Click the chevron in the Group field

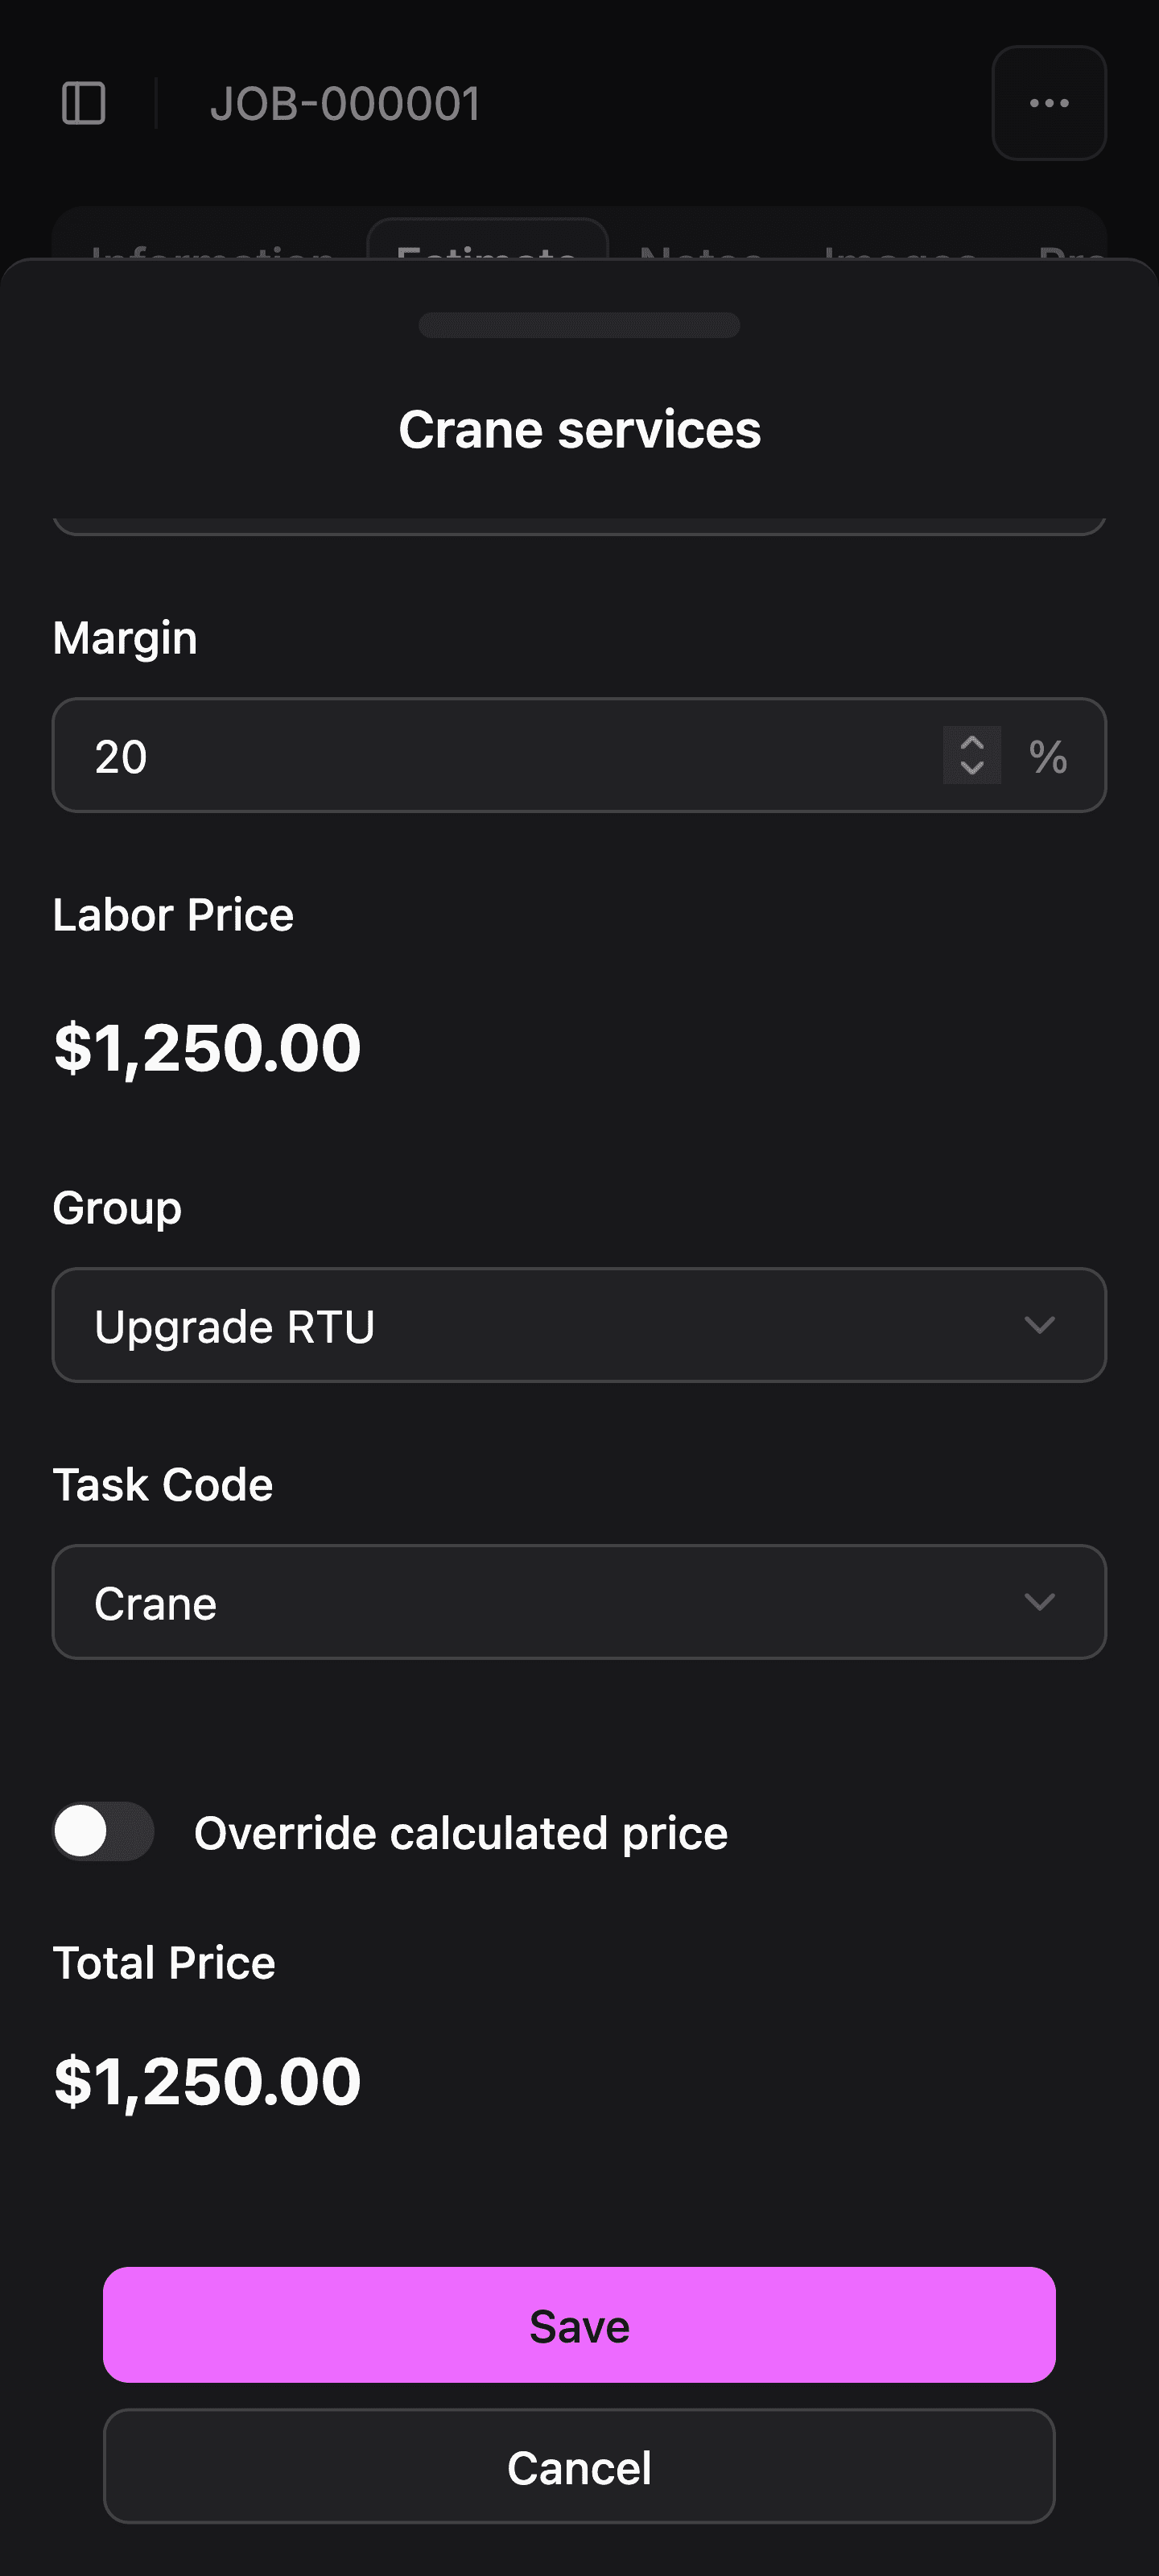click(1039, 1325)
